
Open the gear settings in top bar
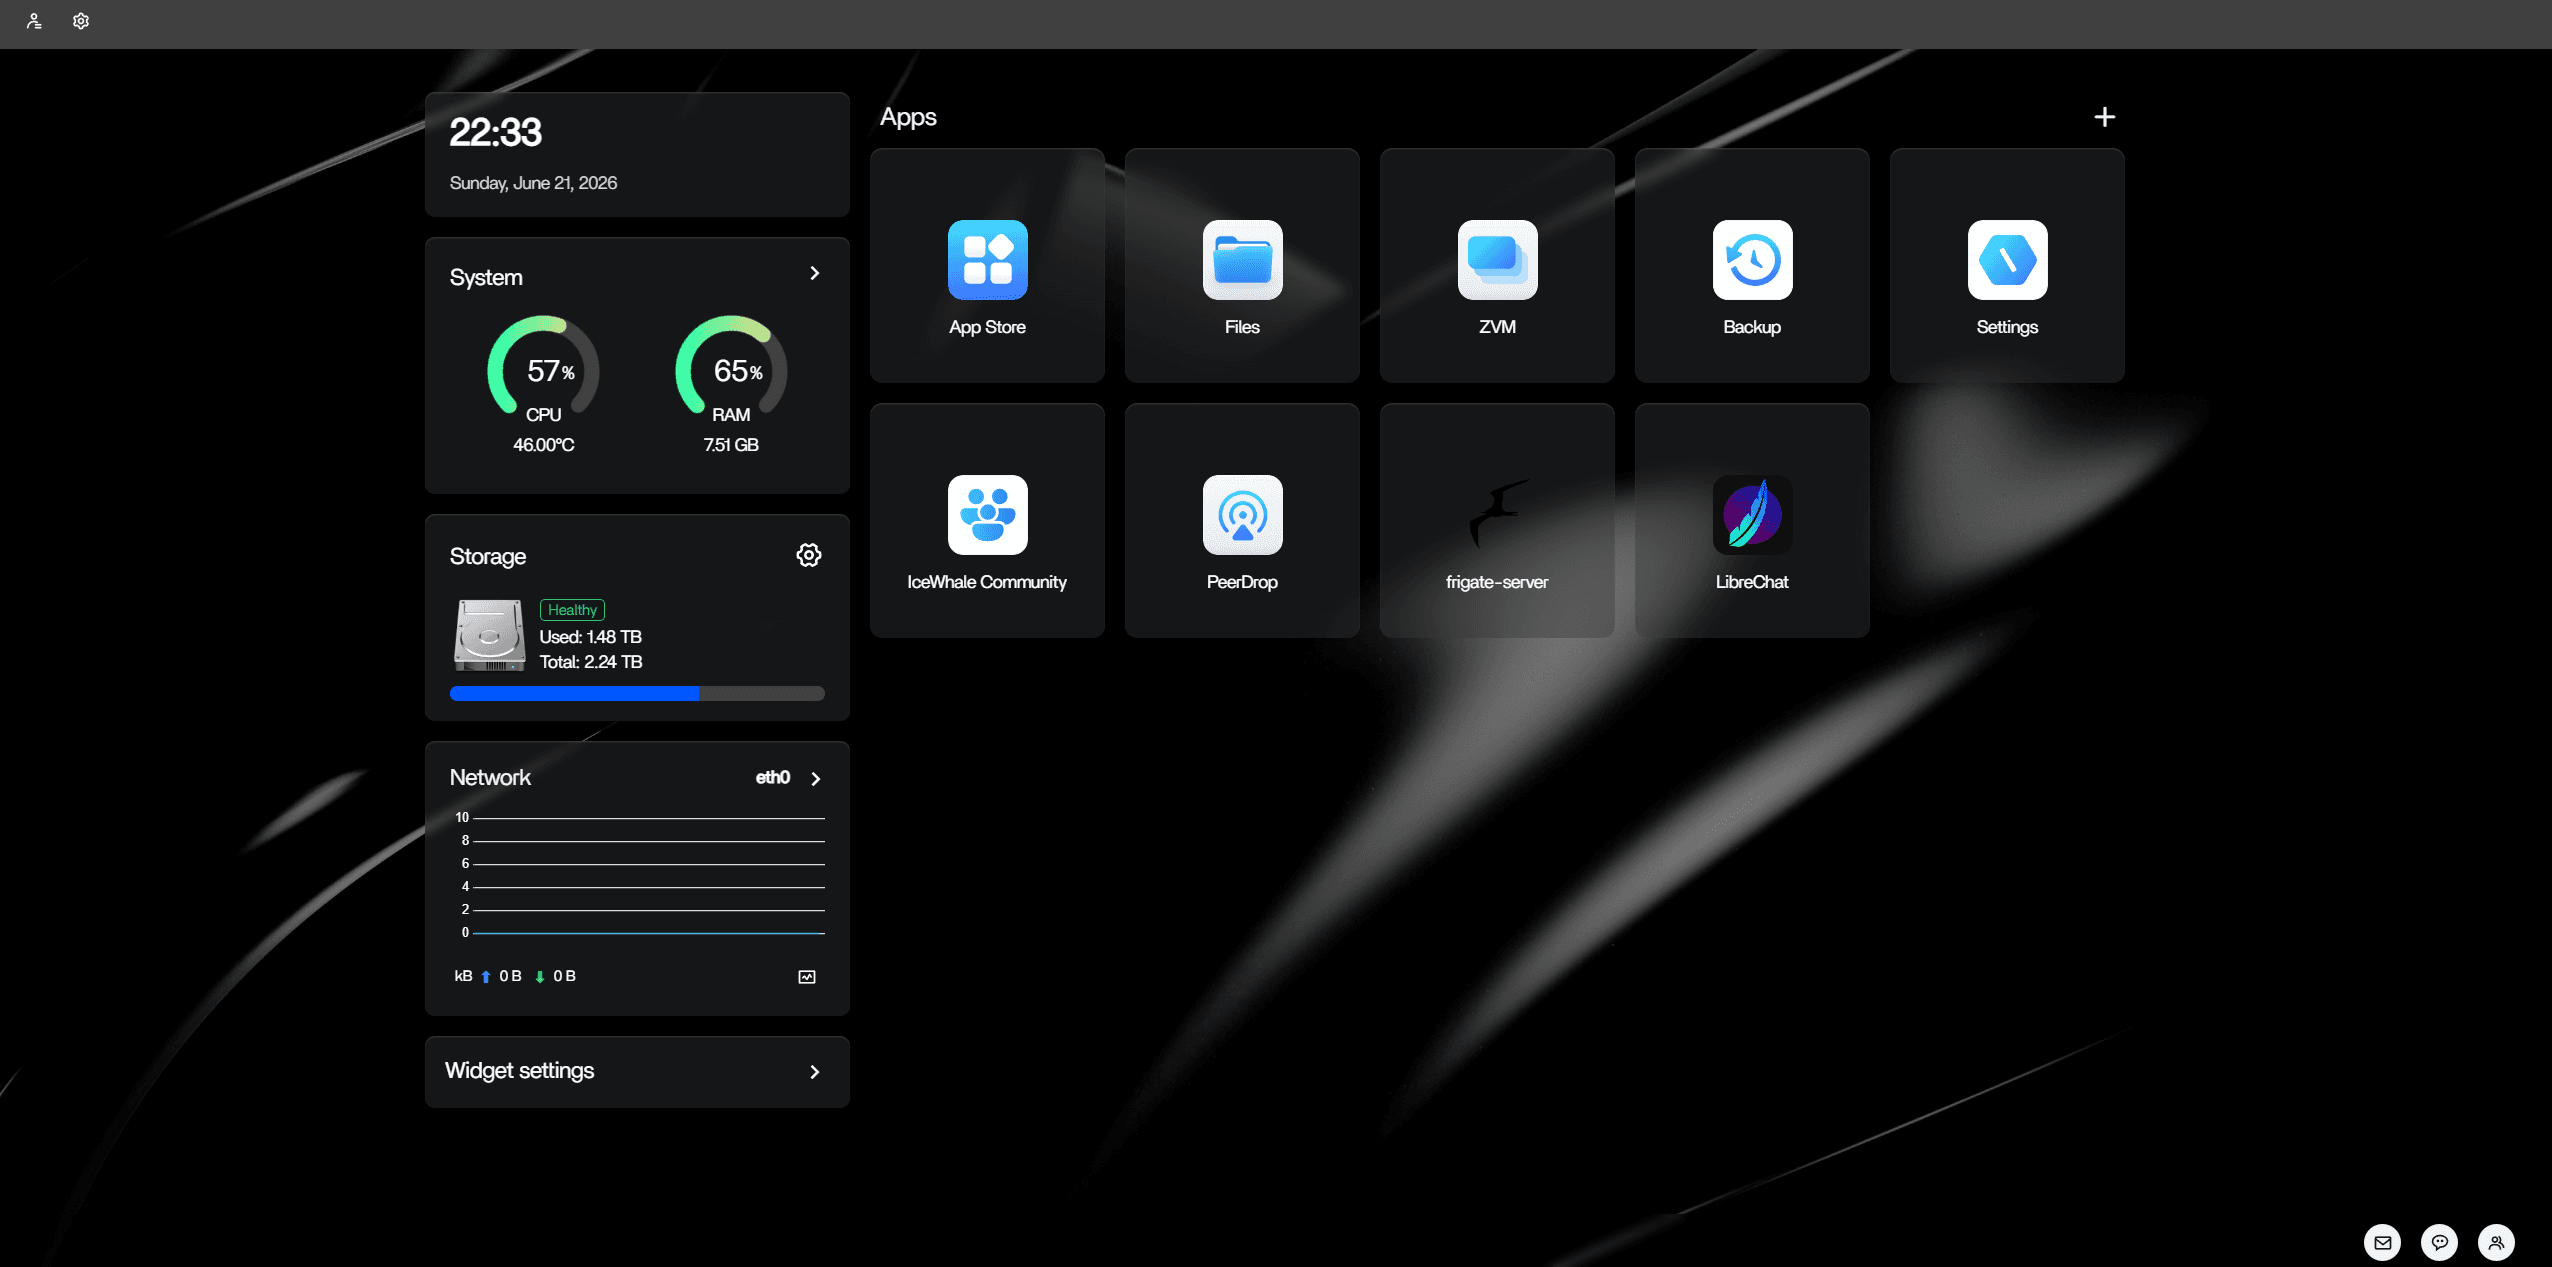tap(81, 21)
